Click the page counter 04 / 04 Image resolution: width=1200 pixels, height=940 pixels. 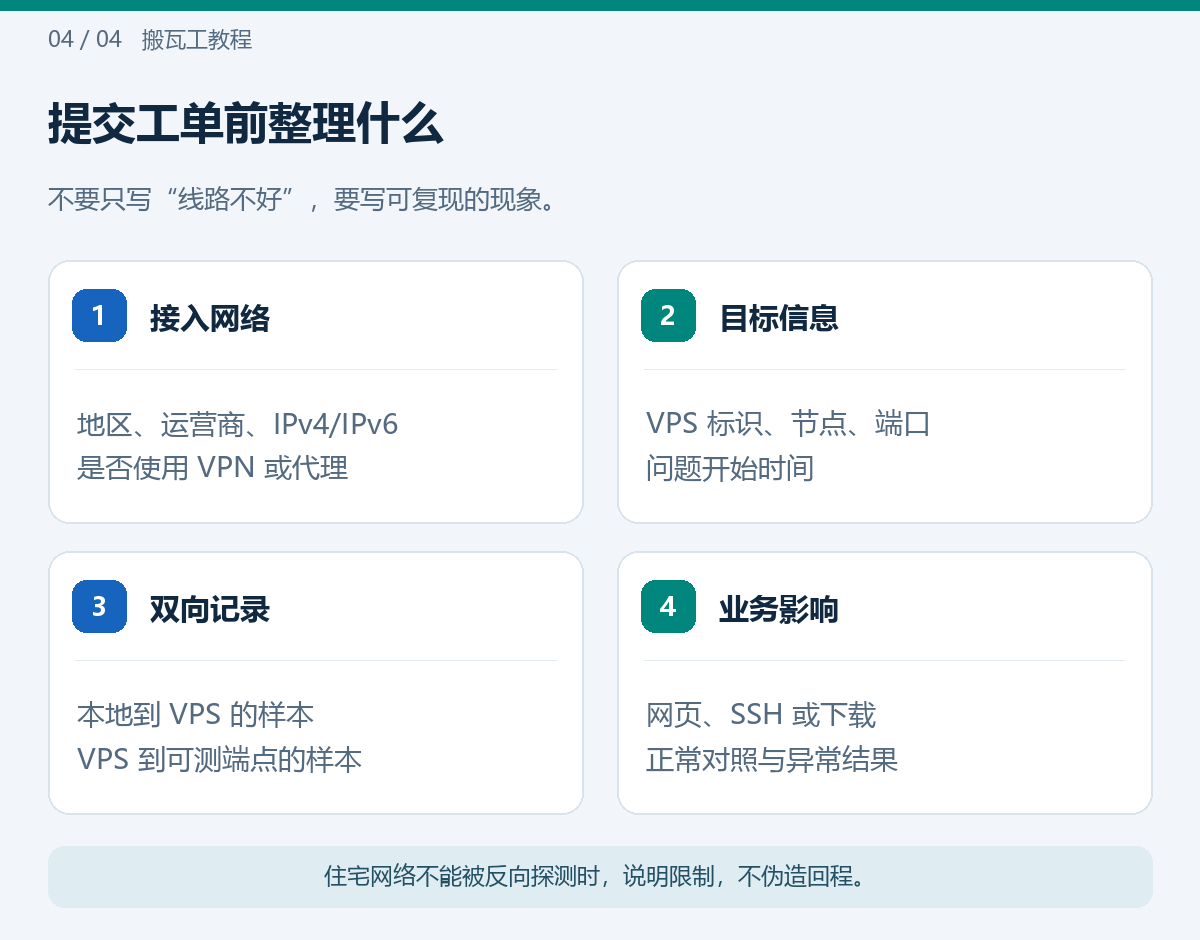tap(85, 40)
